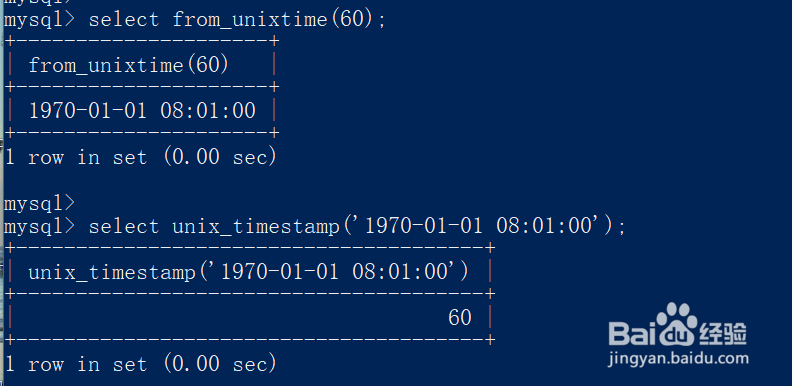
Task: Click the bottom border of second result table
Action: tap(249, 339)
